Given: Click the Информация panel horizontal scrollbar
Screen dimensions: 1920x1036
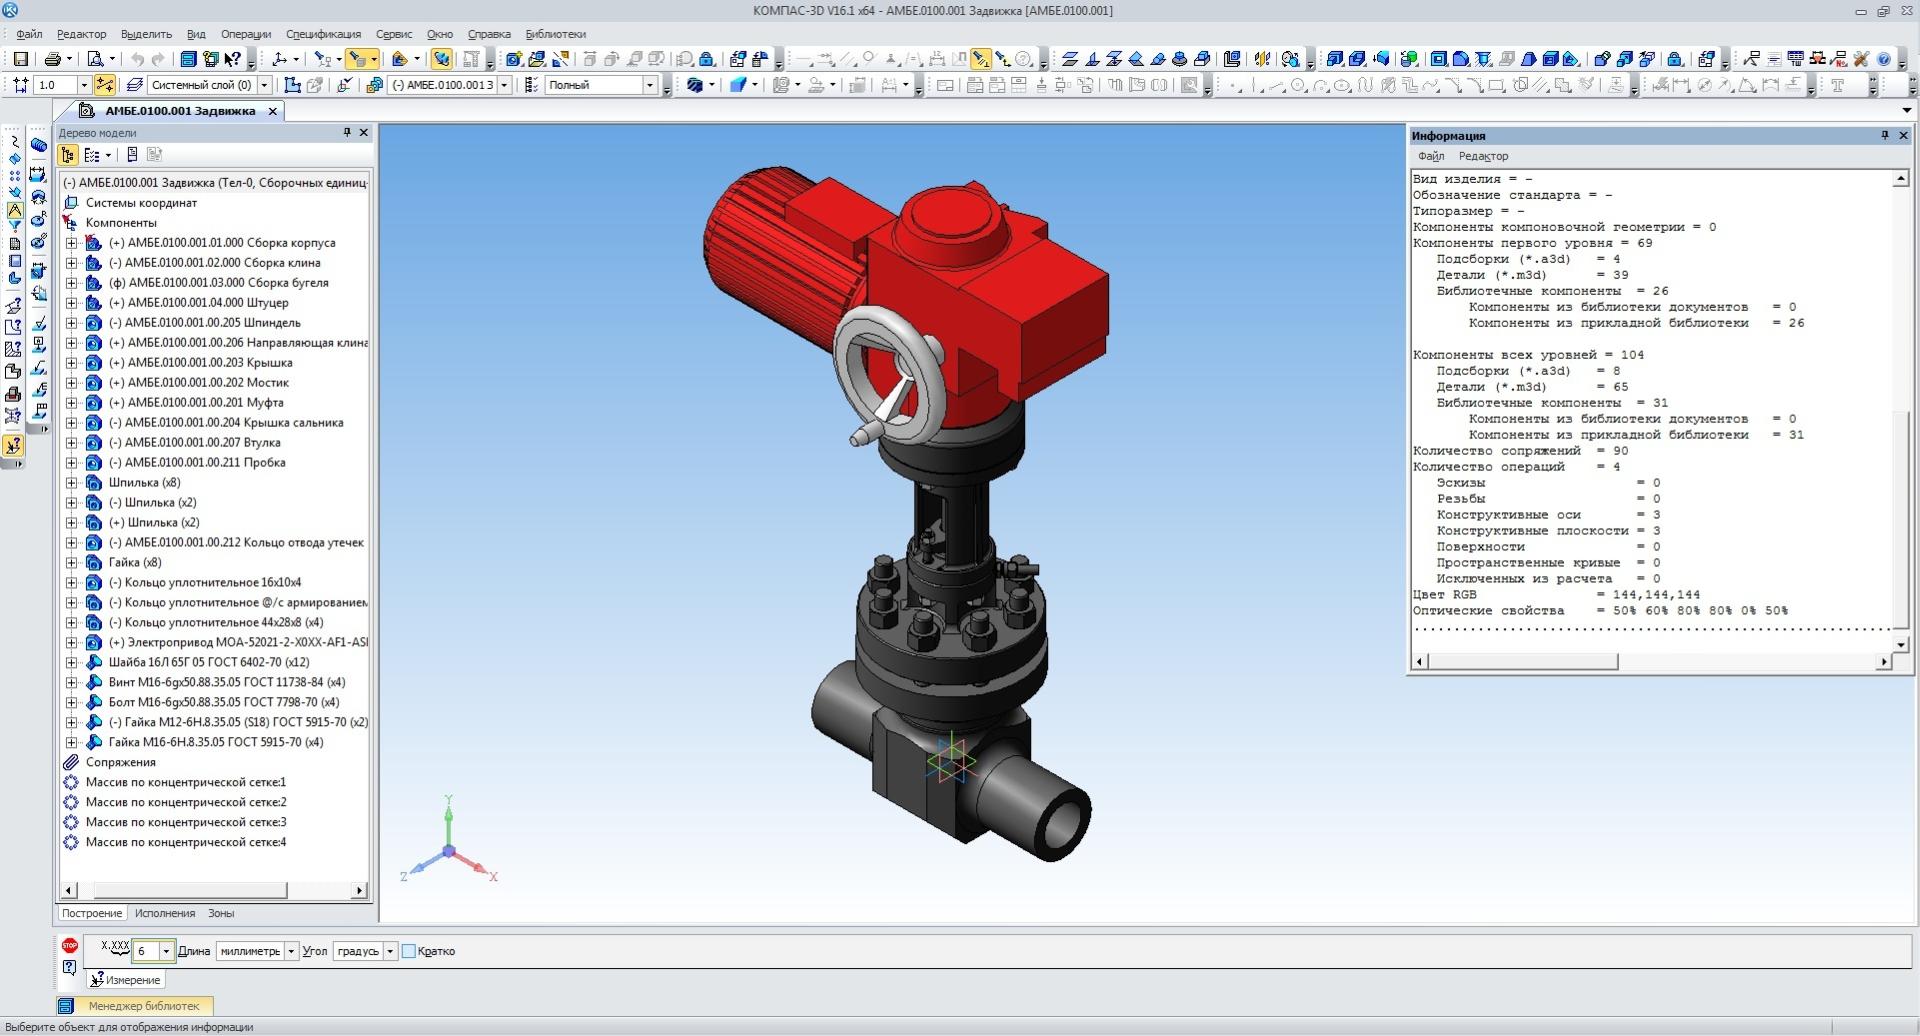Looking at the screenshot, I should [1521, 662].
